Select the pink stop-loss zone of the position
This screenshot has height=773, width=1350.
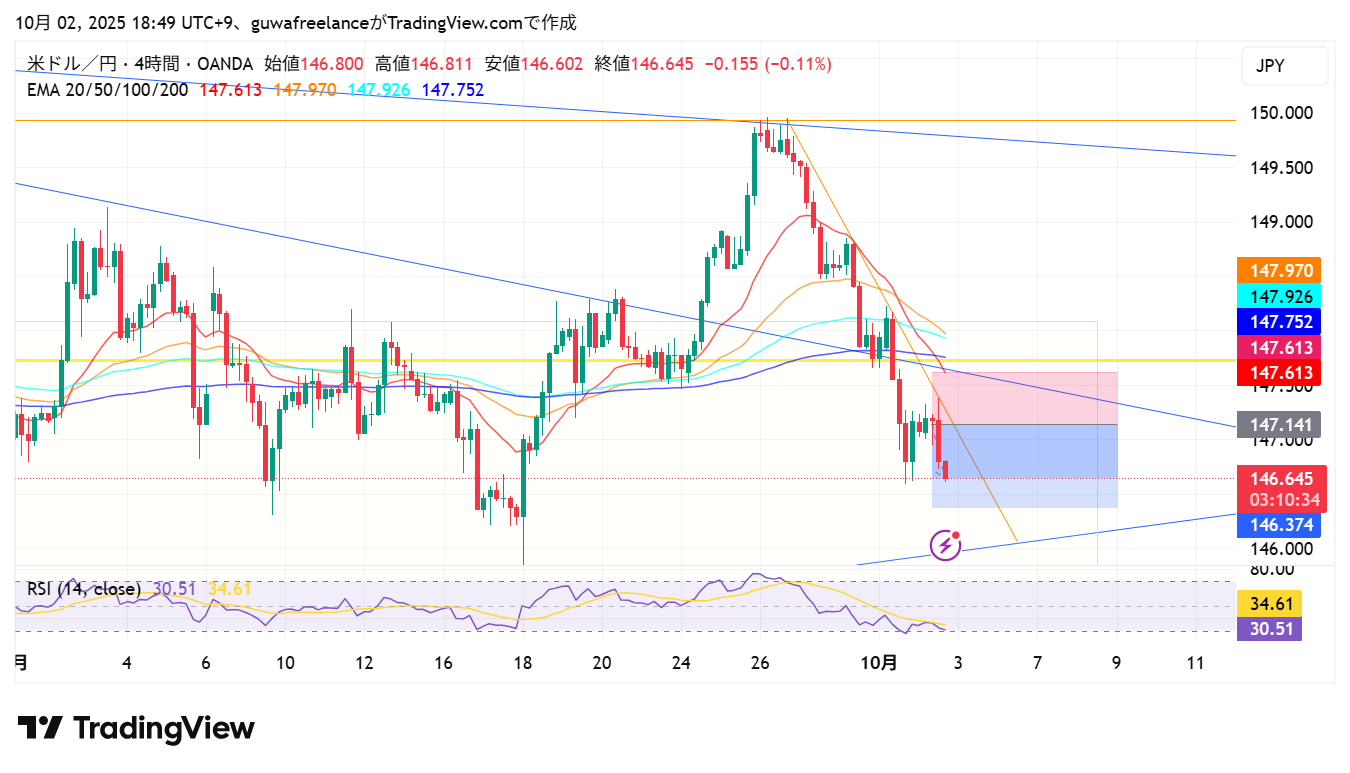pyautogui.click(x=1024, y=397)
